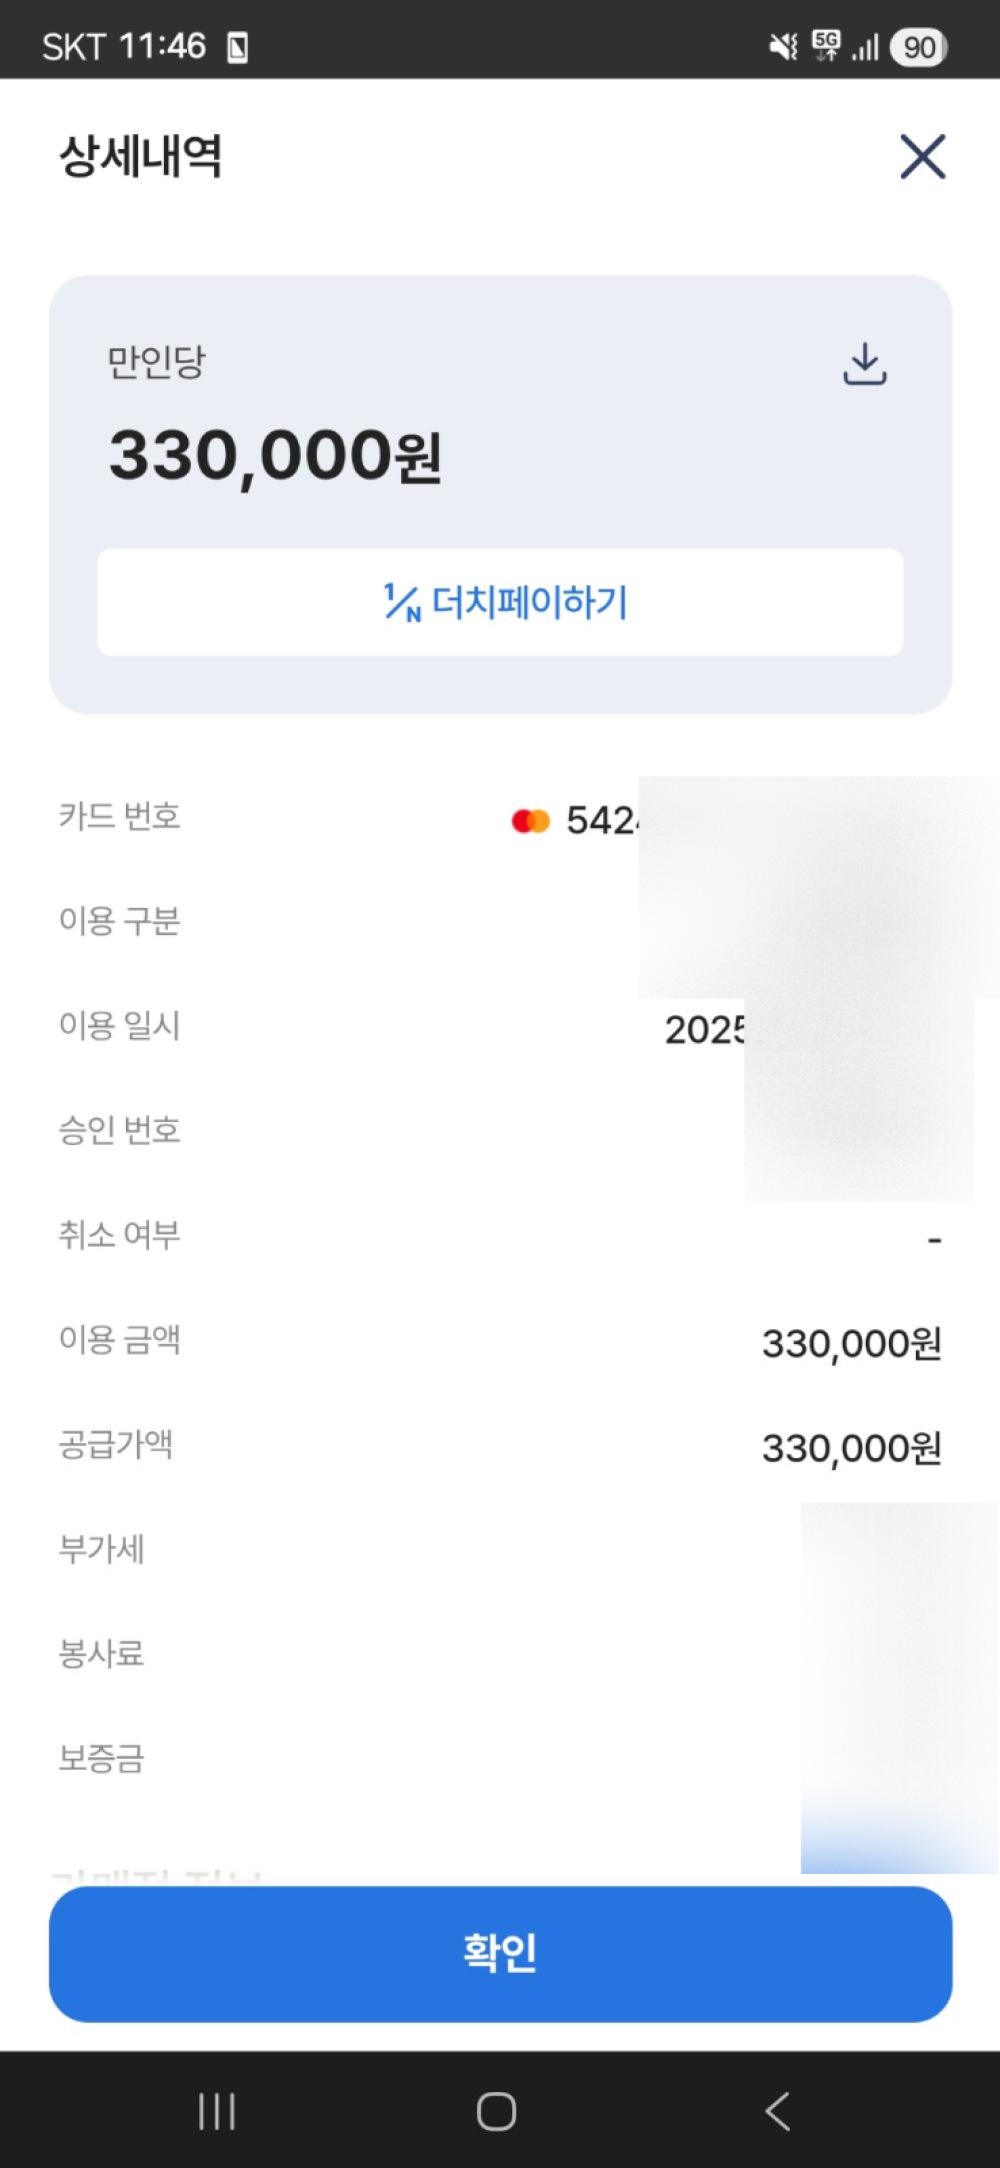This screenshot has height=2168, width=1000.
Task: Select the 만인당 merchant name
Action: click(x=156, y=362)
